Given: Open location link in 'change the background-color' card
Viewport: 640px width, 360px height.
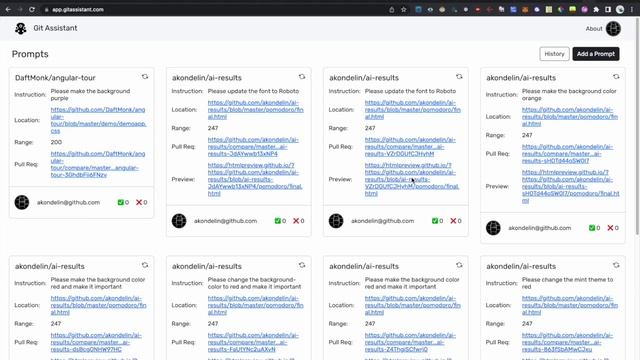Looking at the screenshot, I should (256, 305).
